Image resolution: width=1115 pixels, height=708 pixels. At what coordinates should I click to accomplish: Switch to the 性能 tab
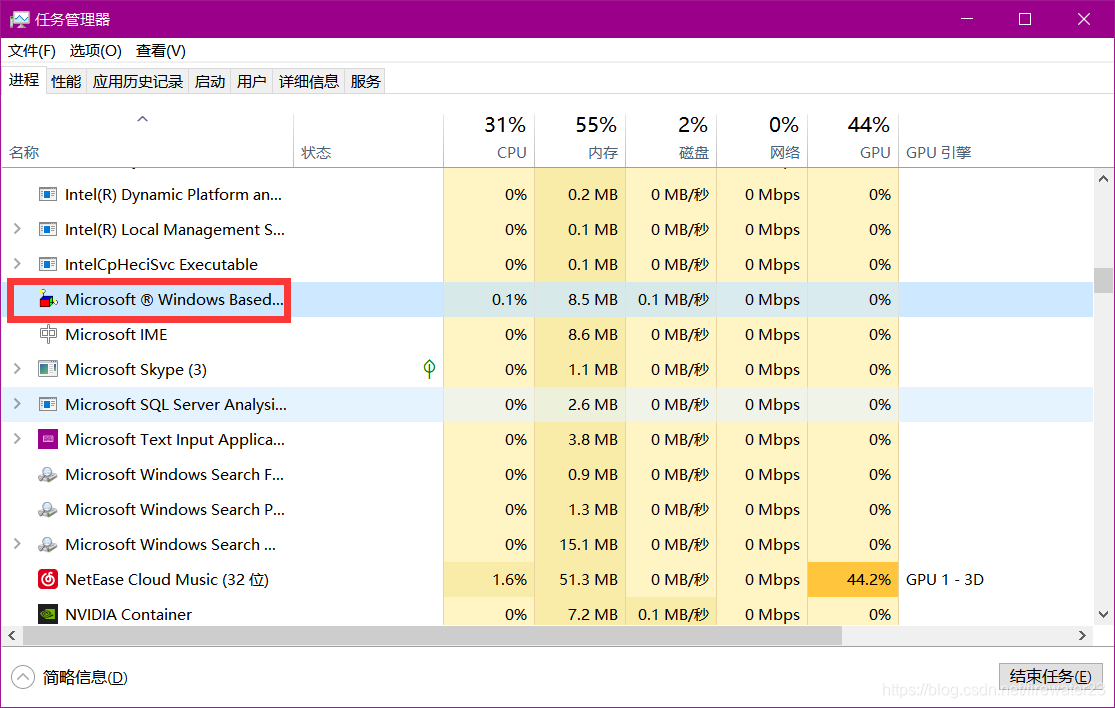coord(66,82)
